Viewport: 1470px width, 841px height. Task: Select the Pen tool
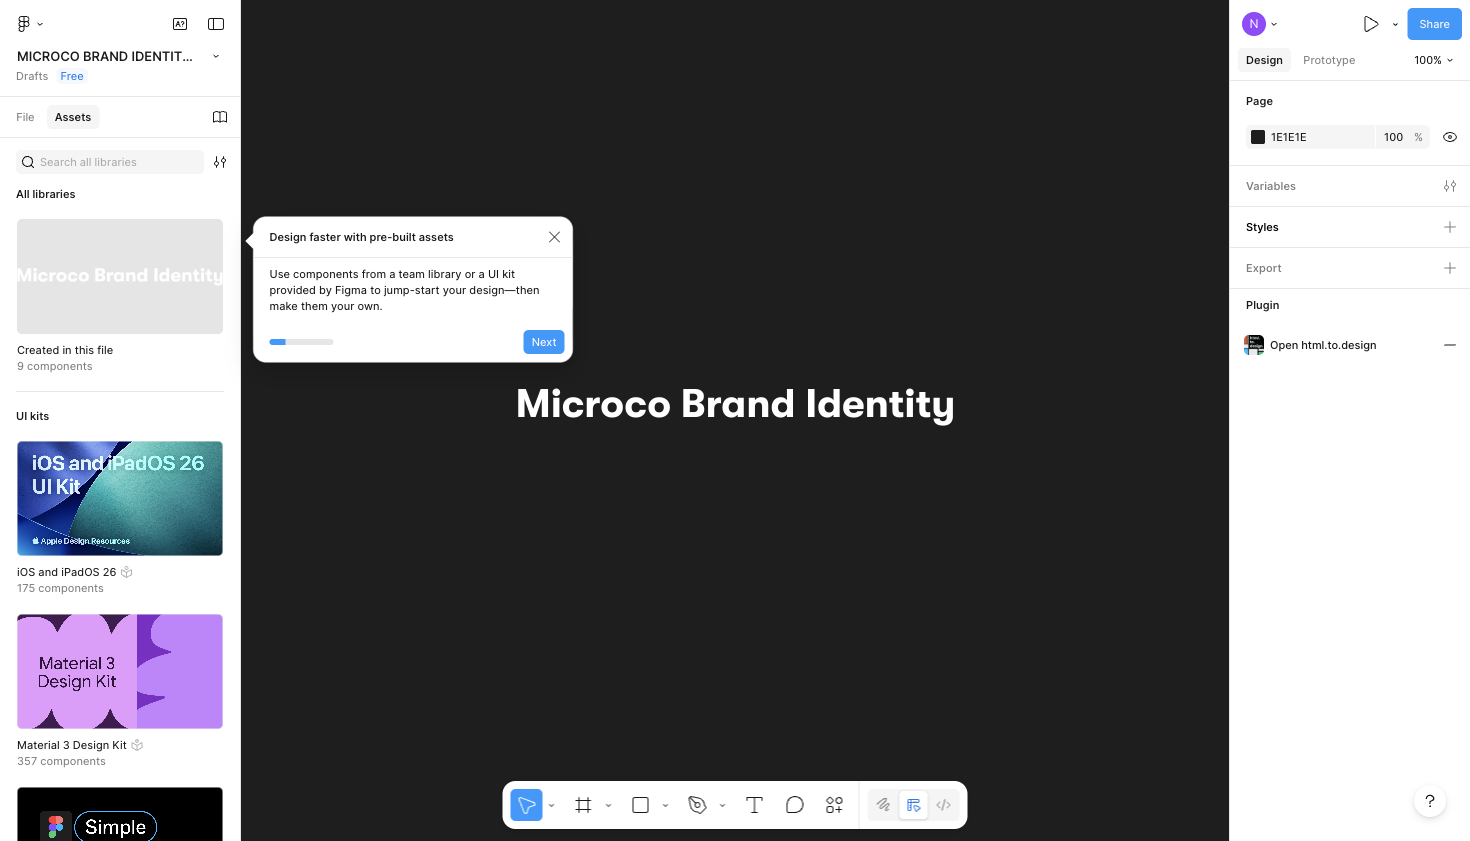[697, 805]
